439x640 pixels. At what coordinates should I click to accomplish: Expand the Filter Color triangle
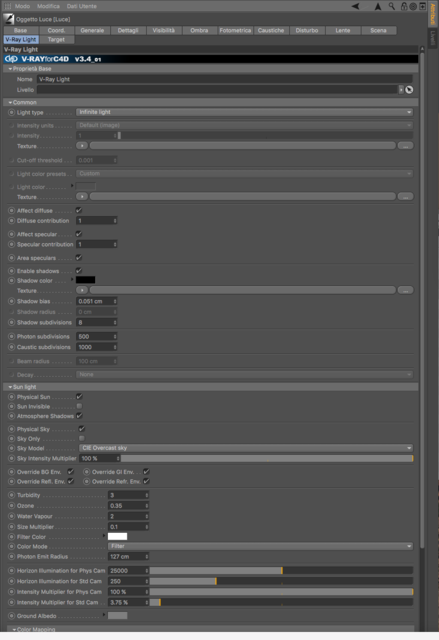[104, 536]
